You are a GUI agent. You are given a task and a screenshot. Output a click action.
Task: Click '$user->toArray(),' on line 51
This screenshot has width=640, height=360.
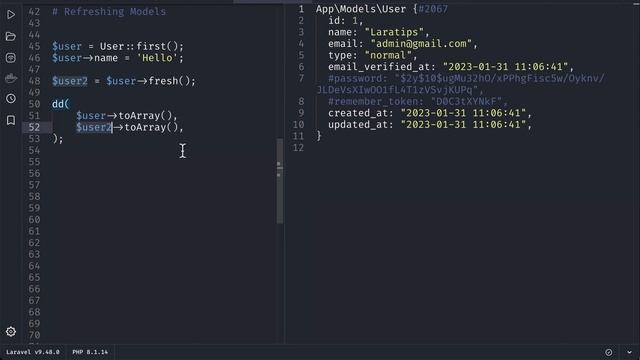click(x=127, y=116)
